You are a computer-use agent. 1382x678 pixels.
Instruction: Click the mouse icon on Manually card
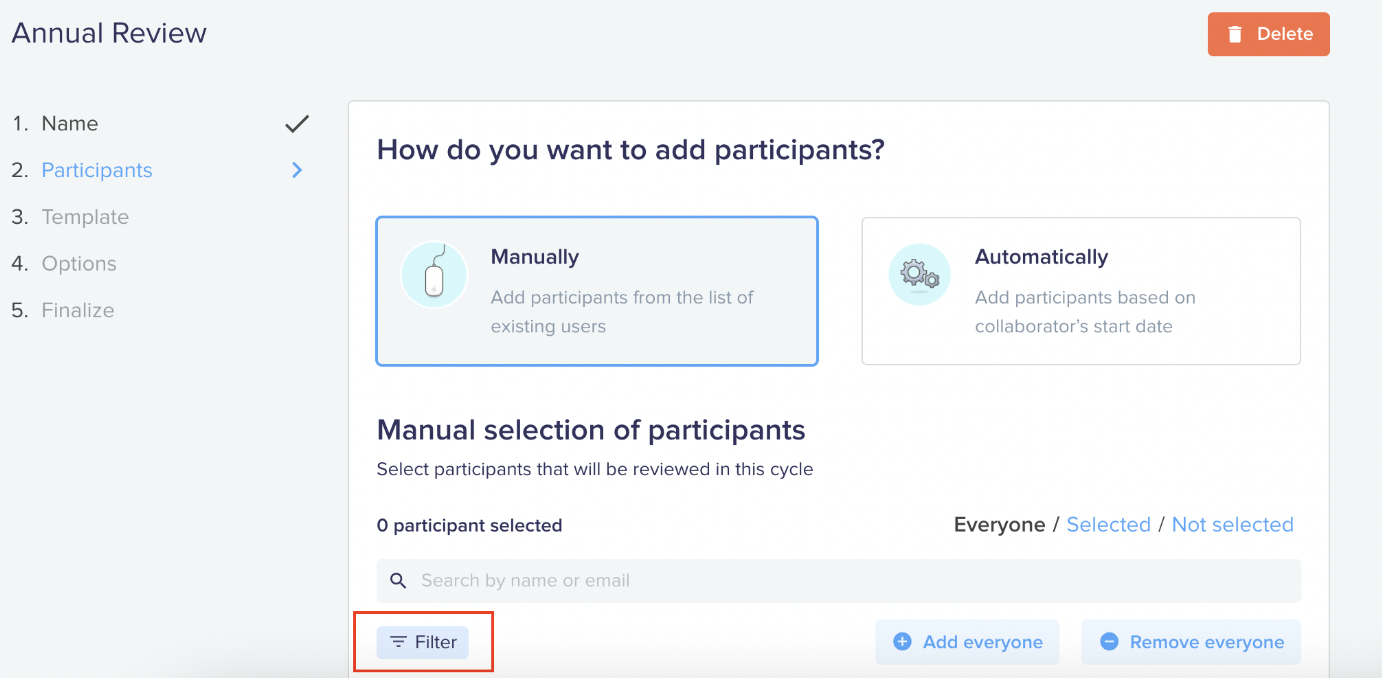click(434, 274)
